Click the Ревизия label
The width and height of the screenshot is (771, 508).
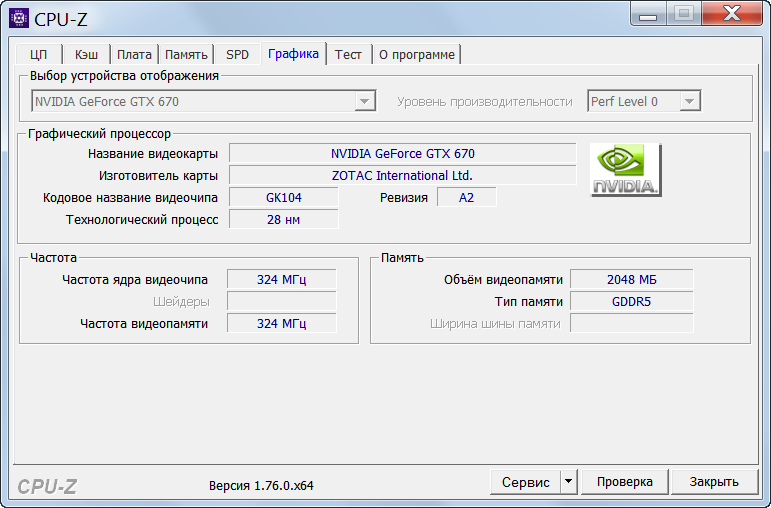coord(404,198)
